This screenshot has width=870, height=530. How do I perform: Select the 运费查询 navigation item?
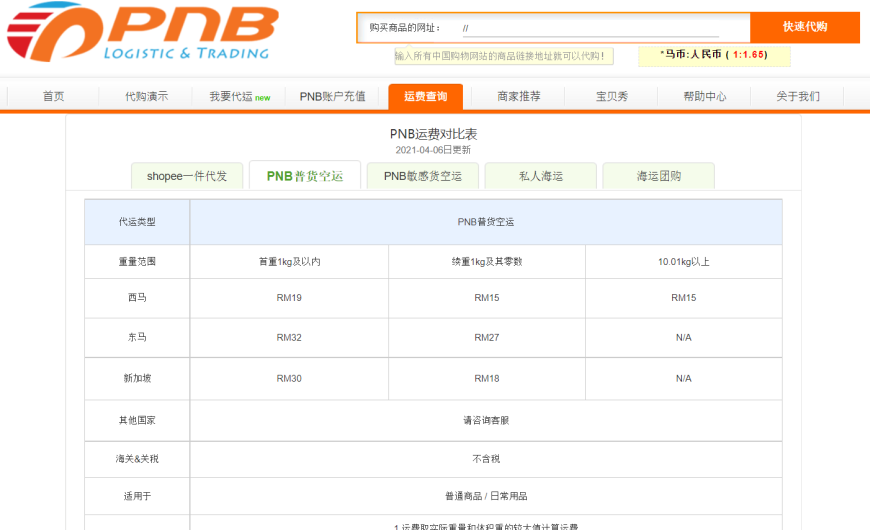pos(426,97)
